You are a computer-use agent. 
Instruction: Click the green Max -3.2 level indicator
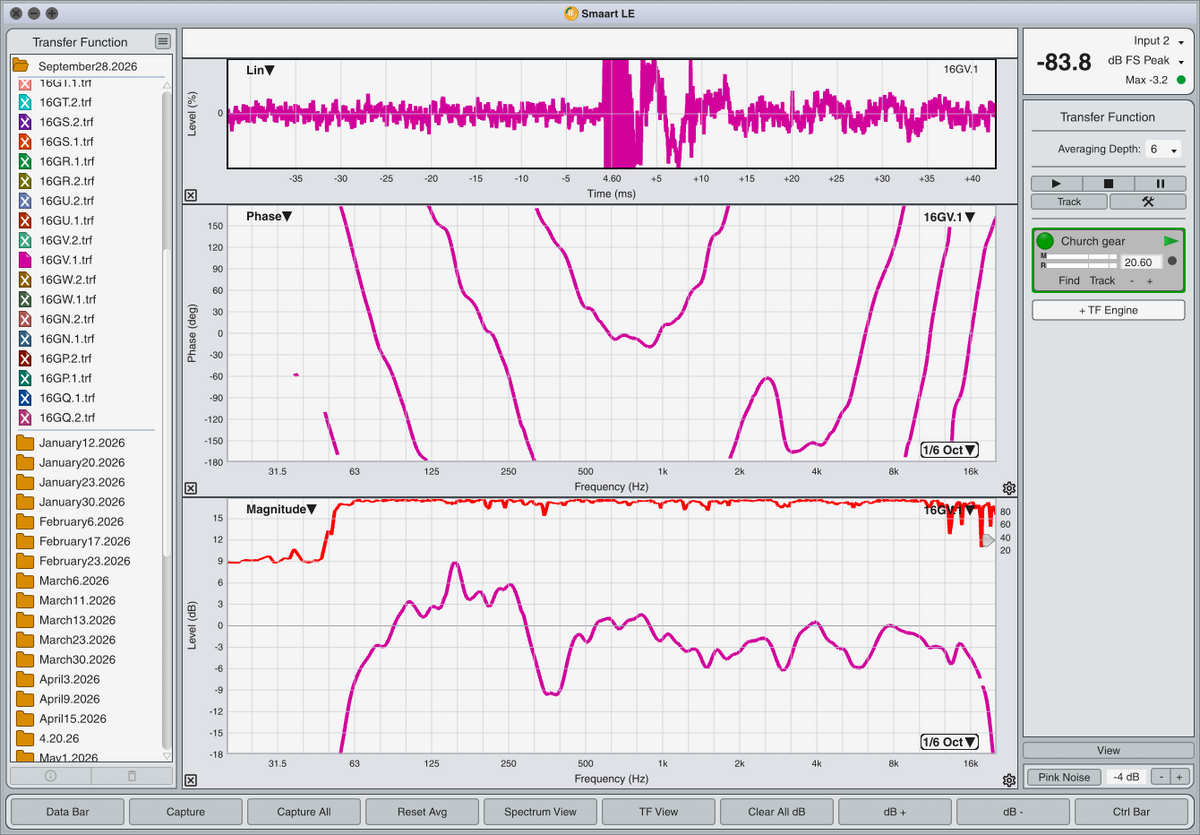coord(1181,80)
